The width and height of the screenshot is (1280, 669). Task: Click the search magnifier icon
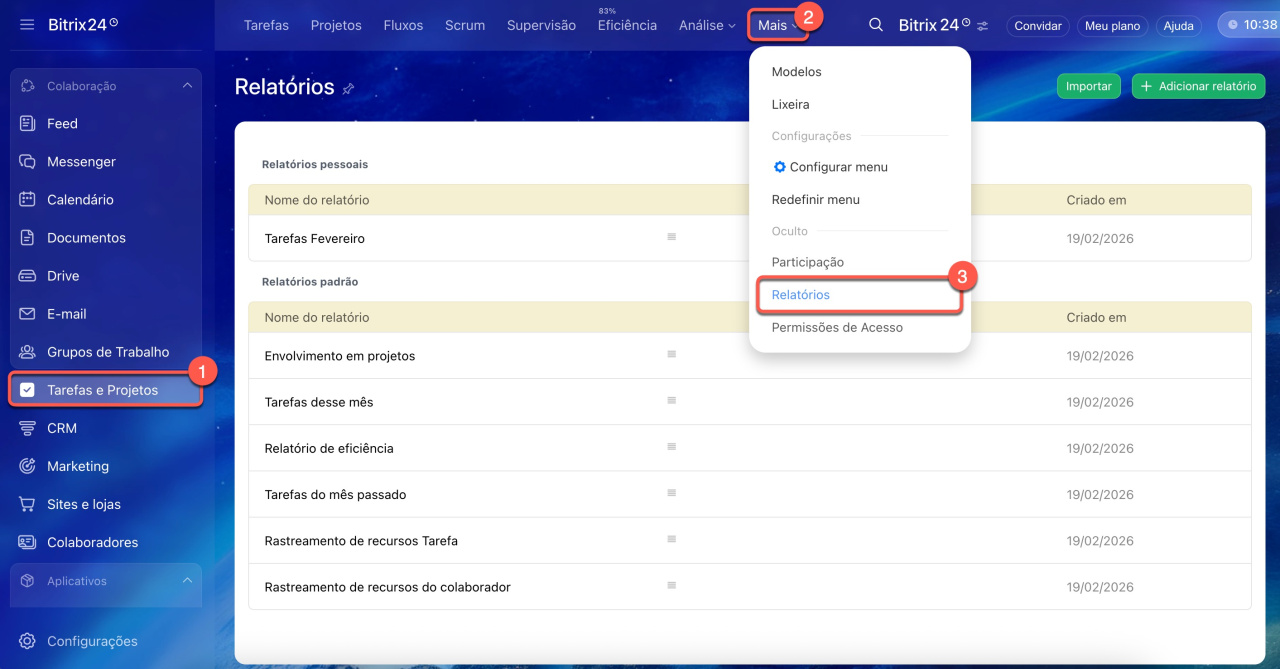coord(876,25)
